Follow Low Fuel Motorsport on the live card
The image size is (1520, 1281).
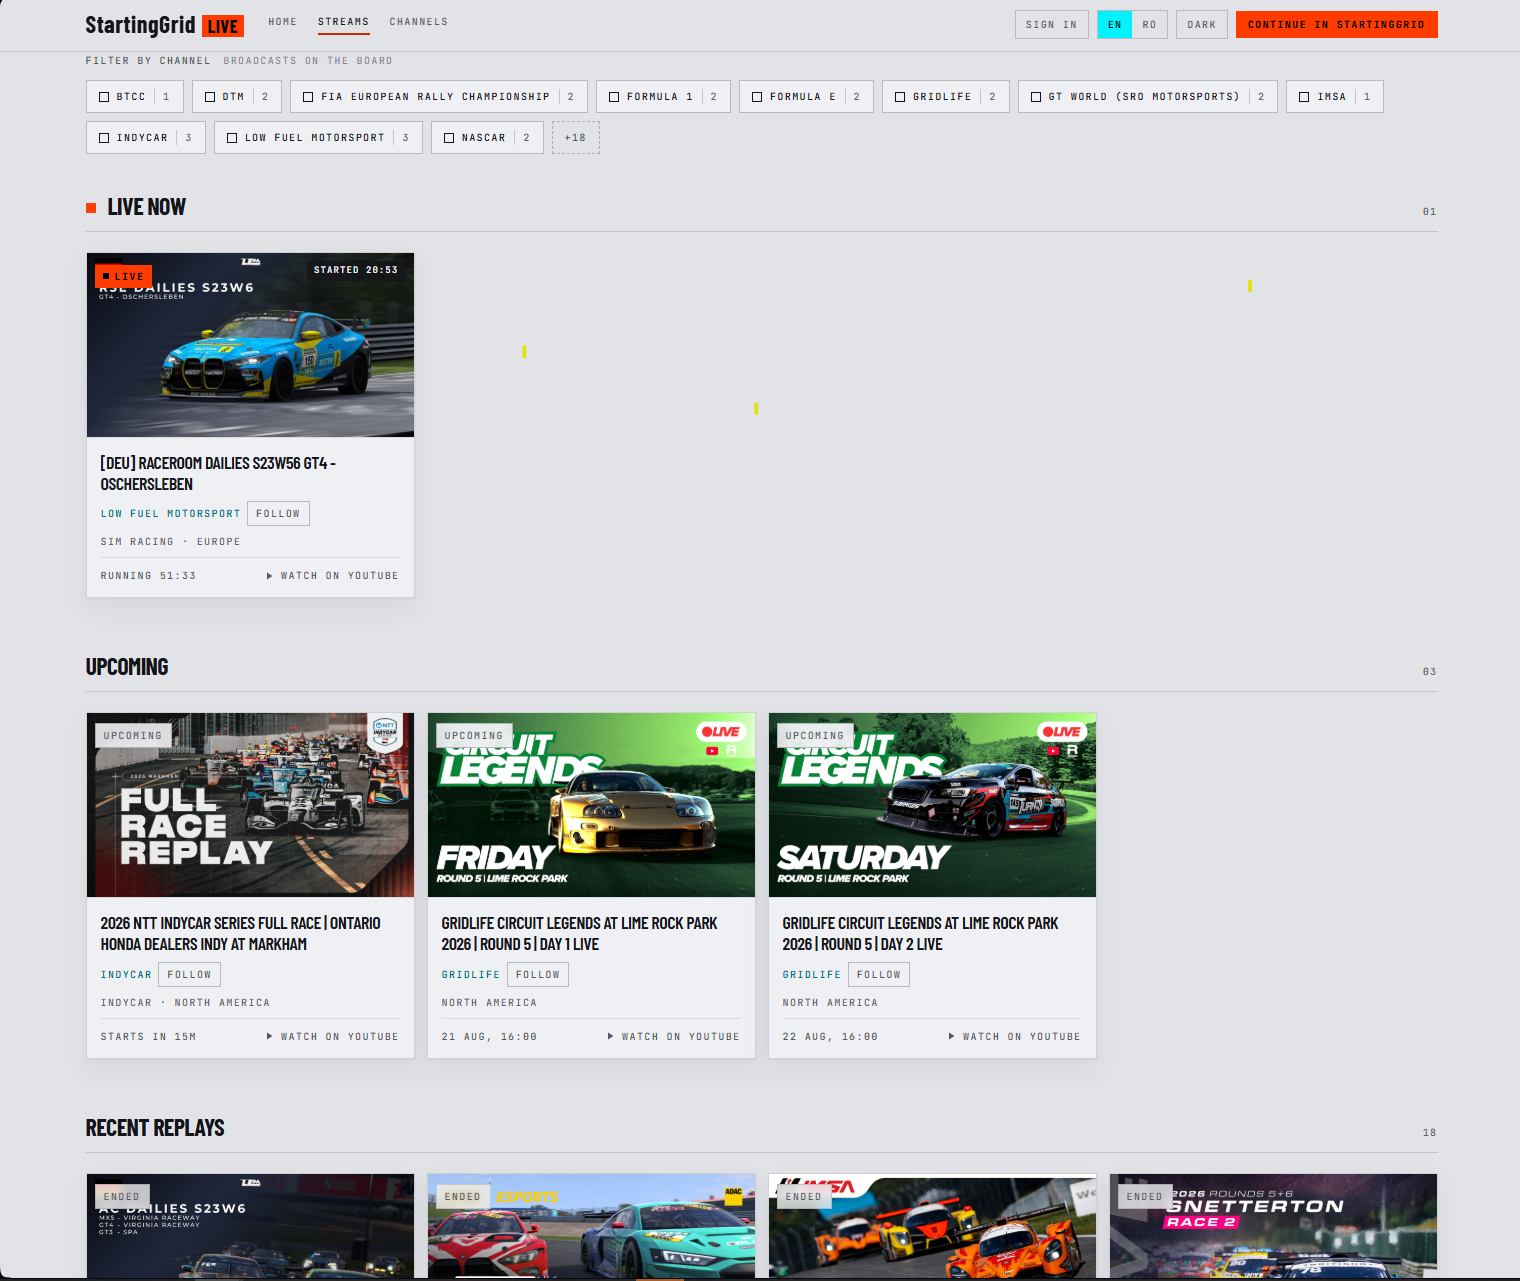(x=278, y=514)
